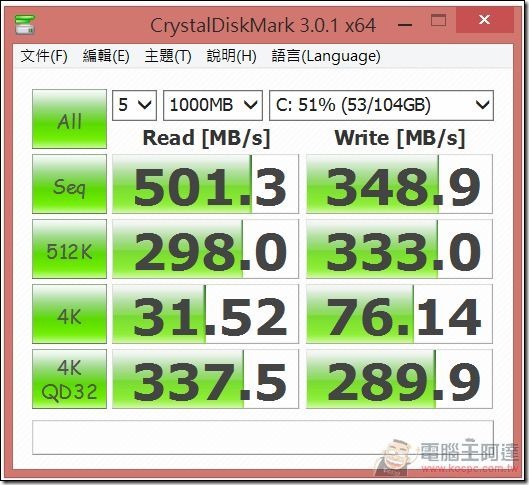Click the Write [MB/s] column header
This screenshot has width=529, height=485.
point(400,138)
